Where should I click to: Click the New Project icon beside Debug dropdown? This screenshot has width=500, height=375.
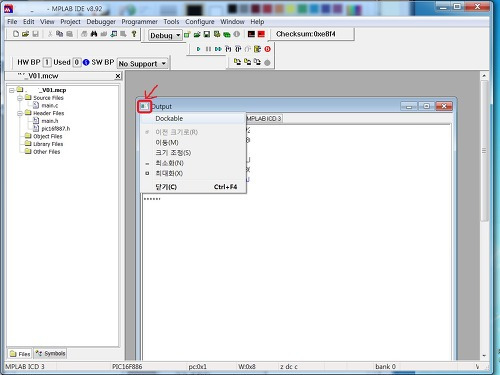coord(187,34)
